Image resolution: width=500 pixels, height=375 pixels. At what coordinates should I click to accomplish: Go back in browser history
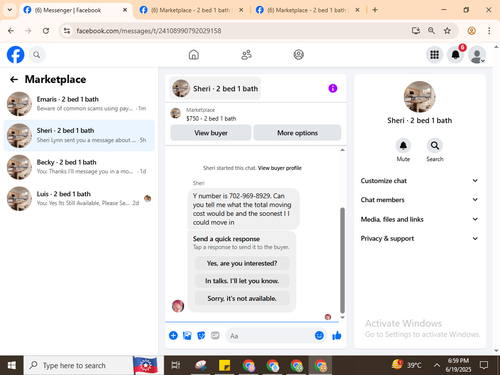tap(11, 31)
